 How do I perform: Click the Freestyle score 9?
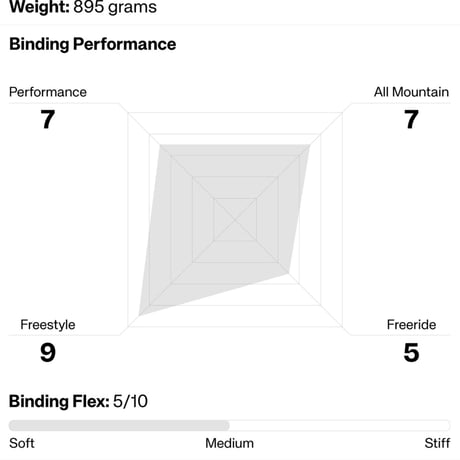tap(48, 352)
